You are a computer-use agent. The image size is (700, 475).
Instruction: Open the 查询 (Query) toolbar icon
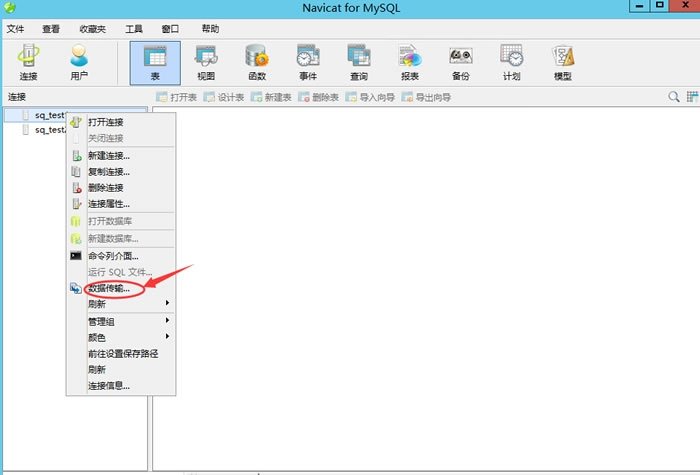click(359, 62)
